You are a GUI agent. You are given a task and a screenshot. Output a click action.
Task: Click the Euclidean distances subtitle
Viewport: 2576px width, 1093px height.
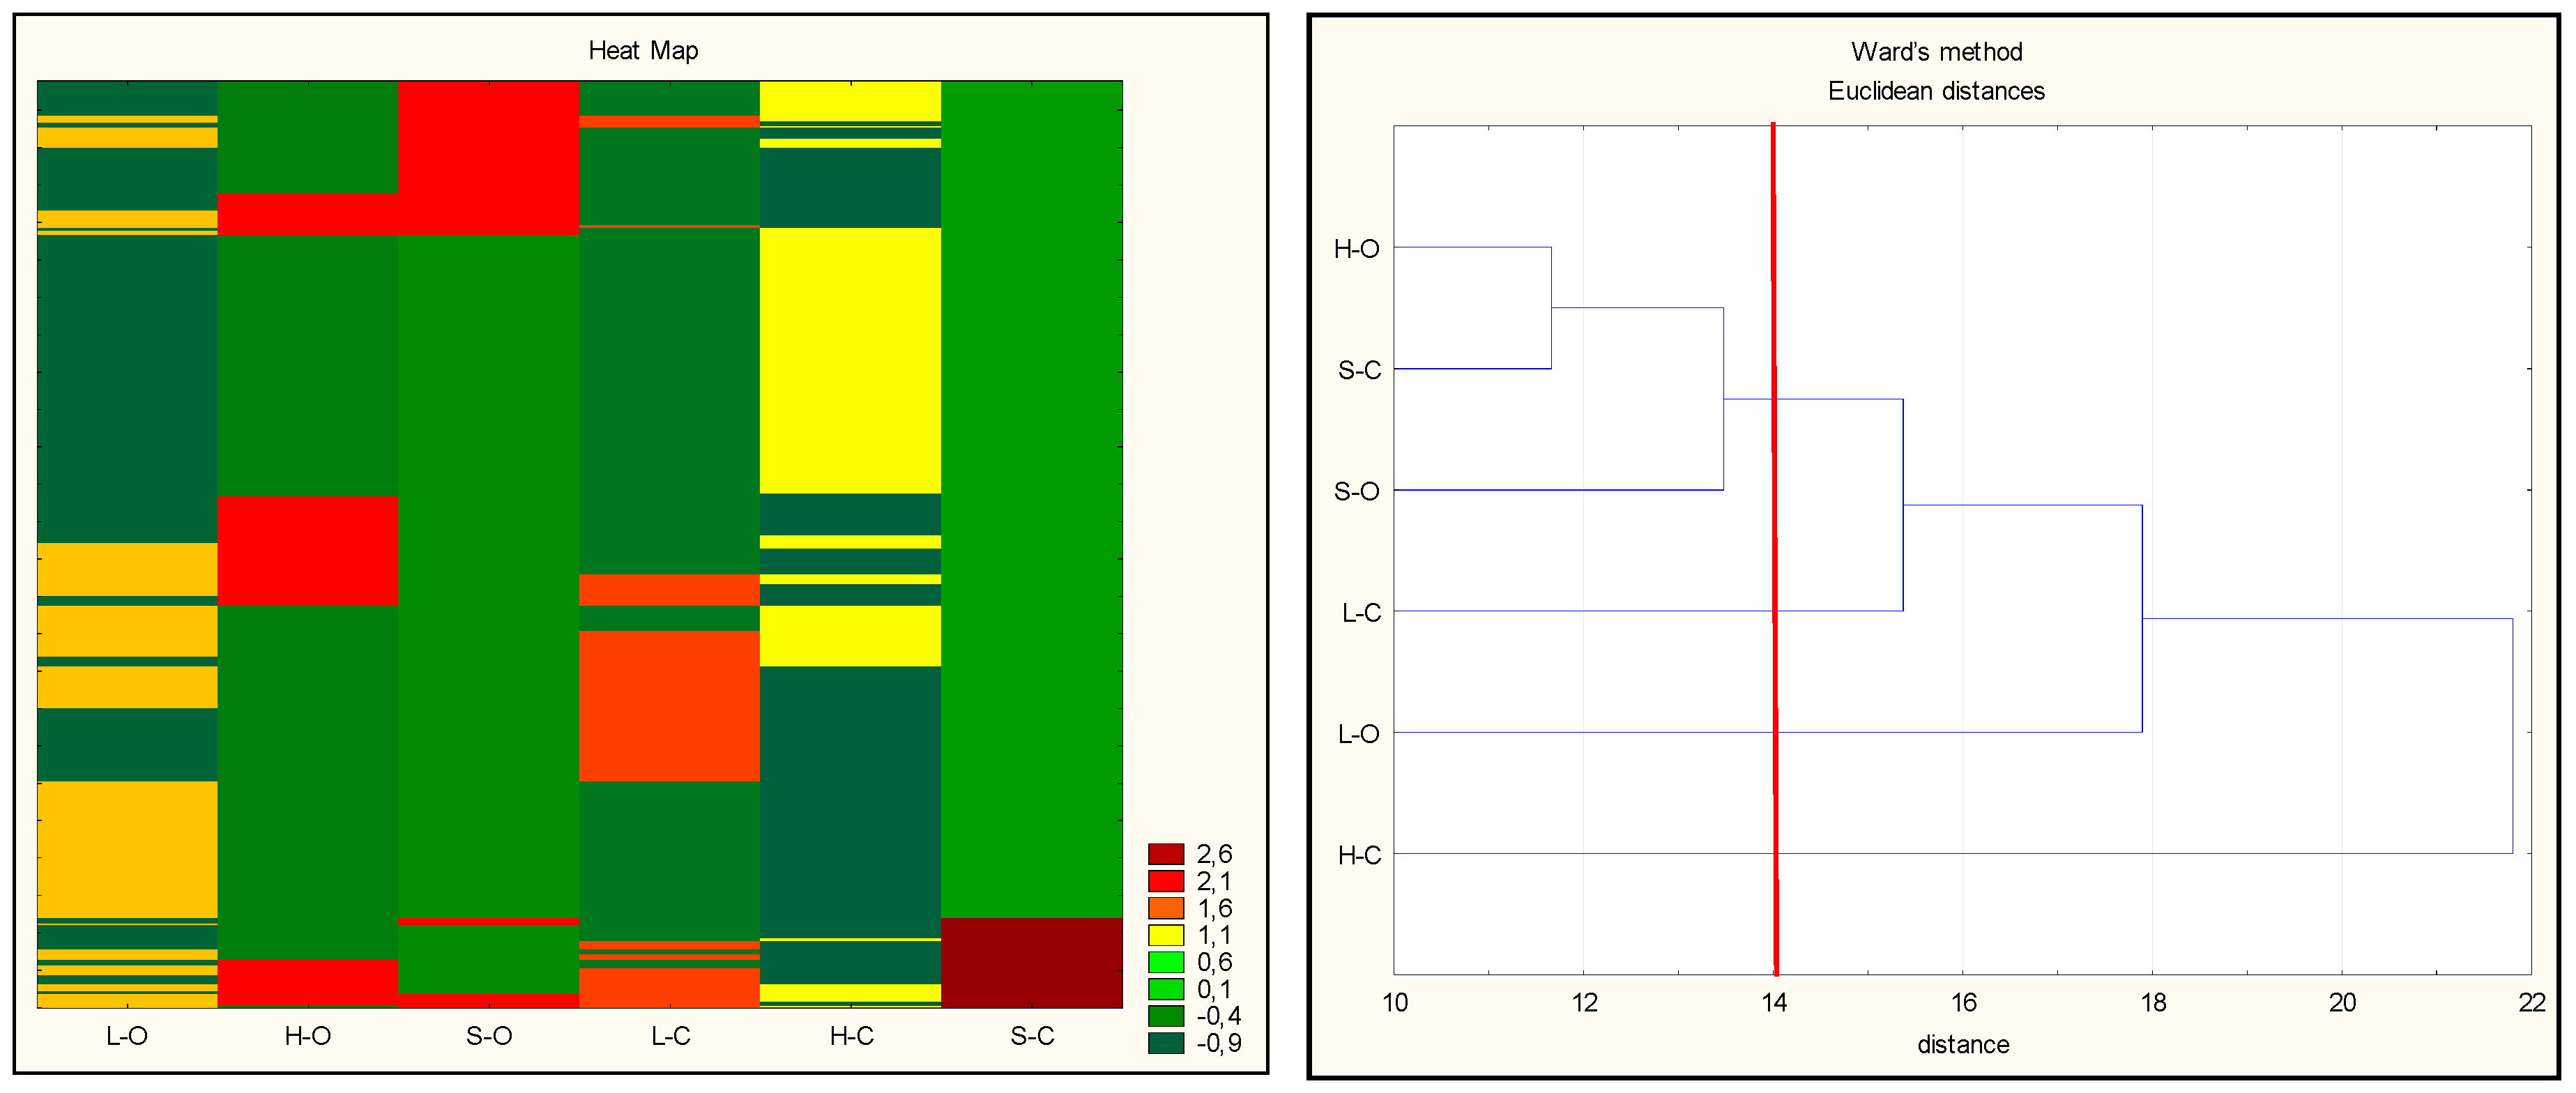click(1936, 91)
